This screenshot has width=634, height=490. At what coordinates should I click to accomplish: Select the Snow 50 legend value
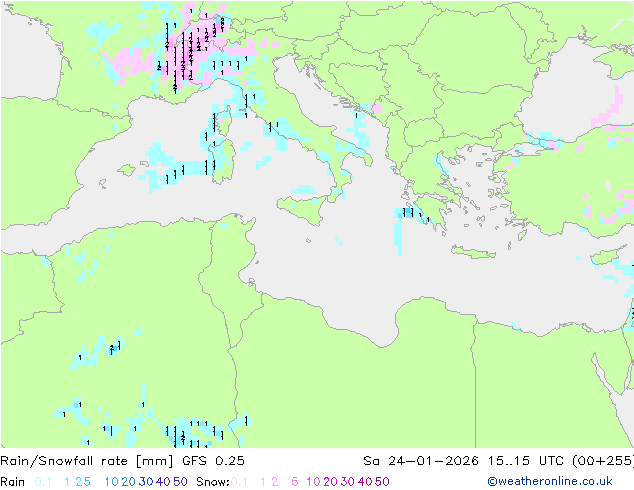tap(382, 482)
